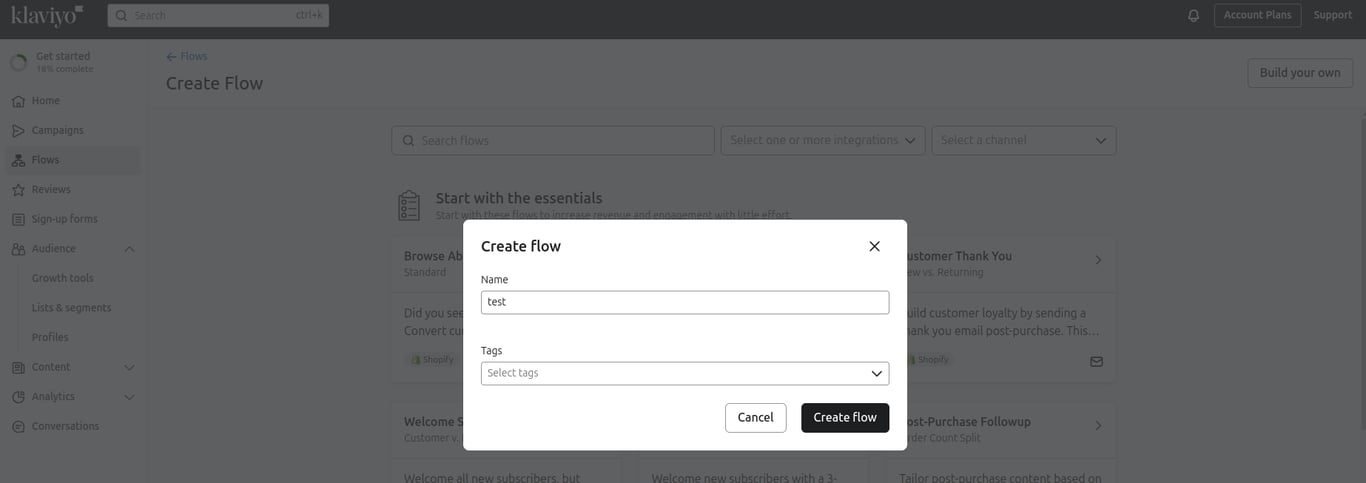Open the integrations filter dropdown

[x=823, y=141]
